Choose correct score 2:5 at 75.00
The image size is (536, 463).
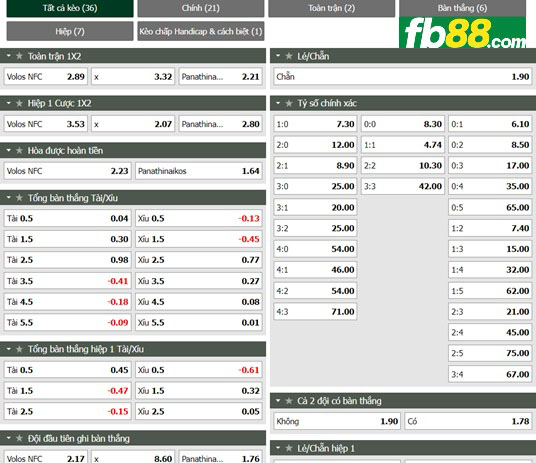pyautogui.click(x=490, y=353)
